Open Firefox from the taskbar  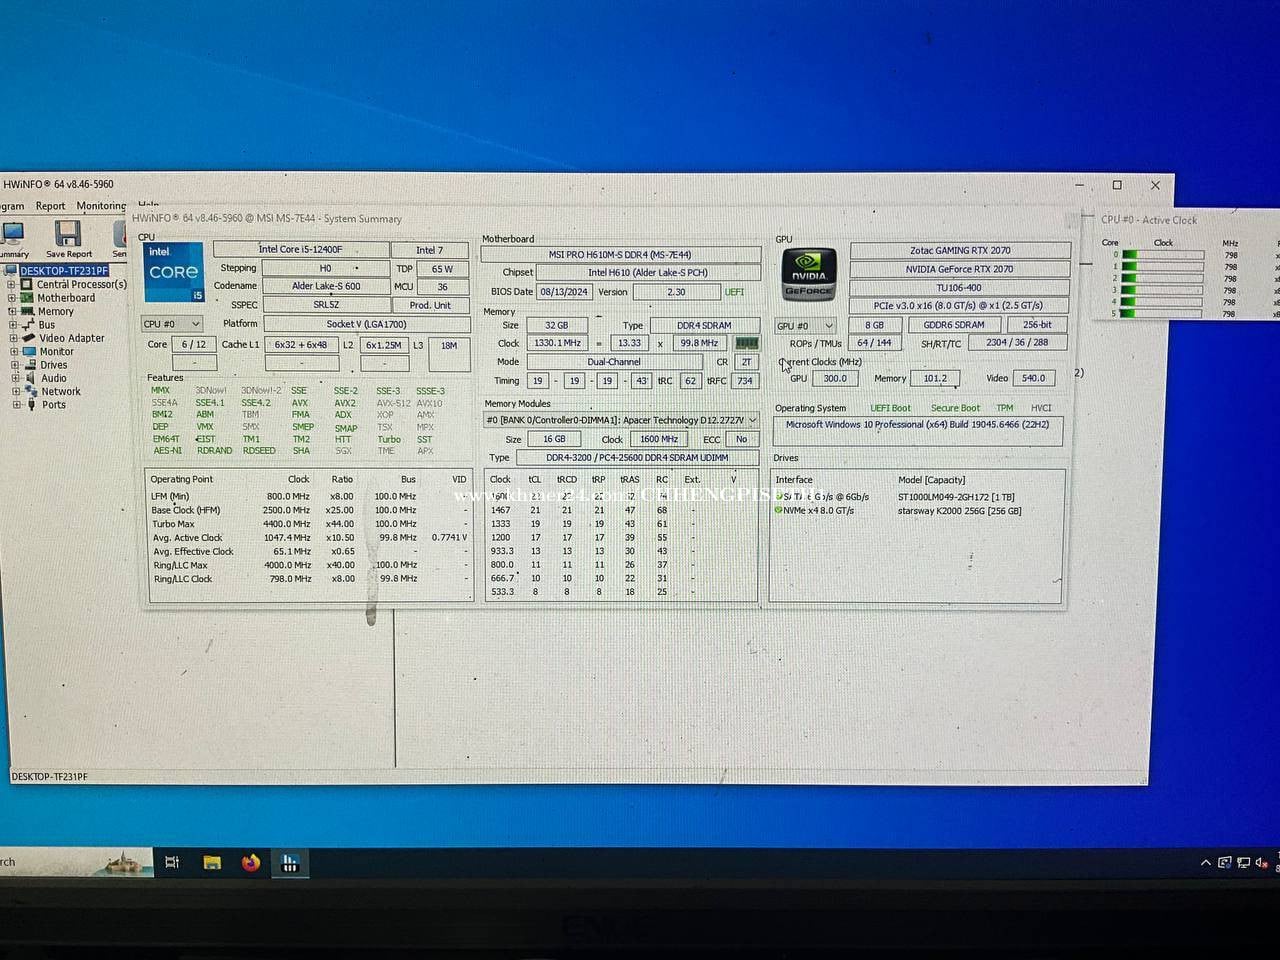(250, 862)
